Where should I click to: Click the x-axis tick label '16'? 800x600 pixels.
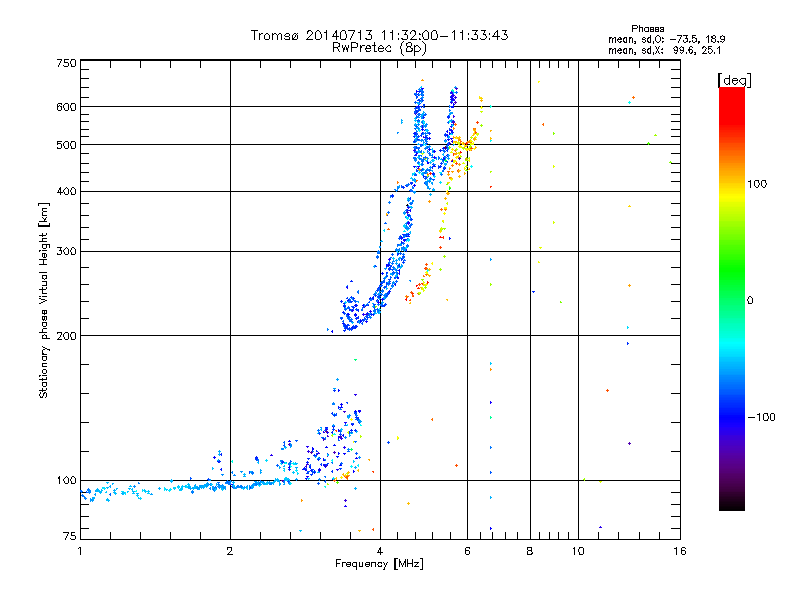point(680,551)
